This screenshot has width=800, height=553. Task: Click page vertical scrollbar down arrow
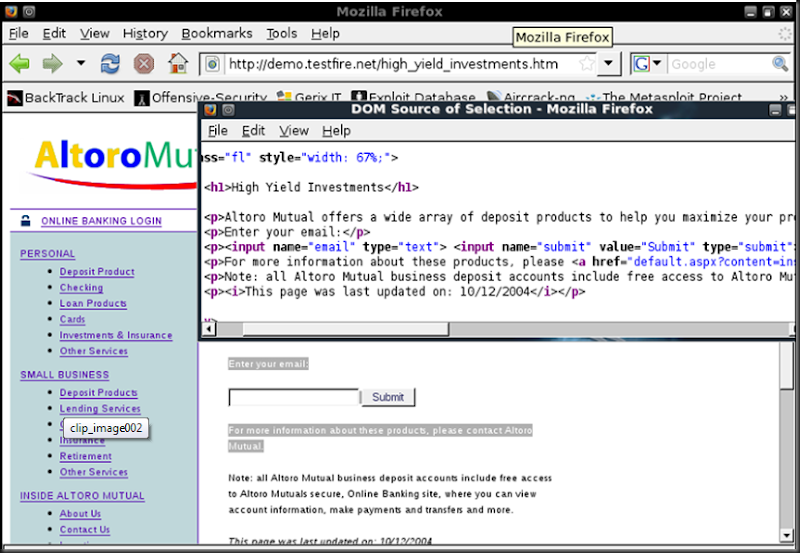[786, 536]
